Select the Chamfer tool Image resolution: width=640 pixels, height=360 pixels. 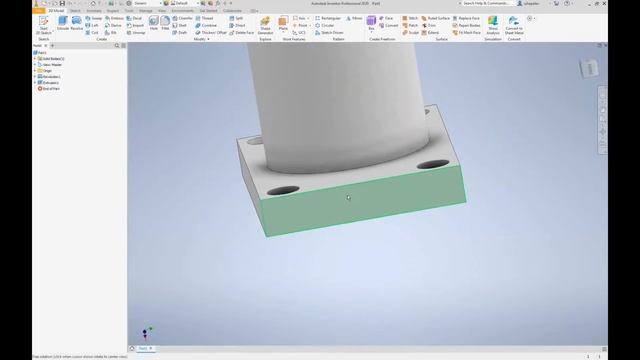point(182,18)
